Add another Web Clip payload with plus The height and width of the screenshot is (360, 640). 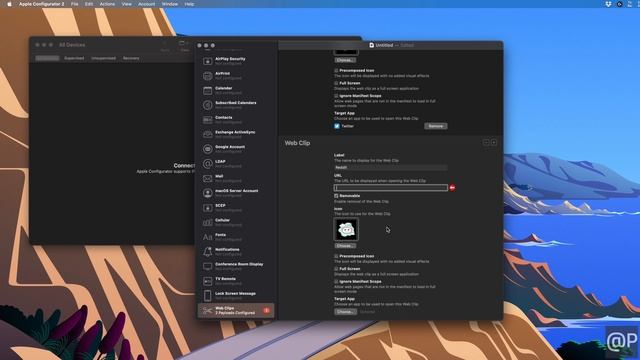(494, 142)
